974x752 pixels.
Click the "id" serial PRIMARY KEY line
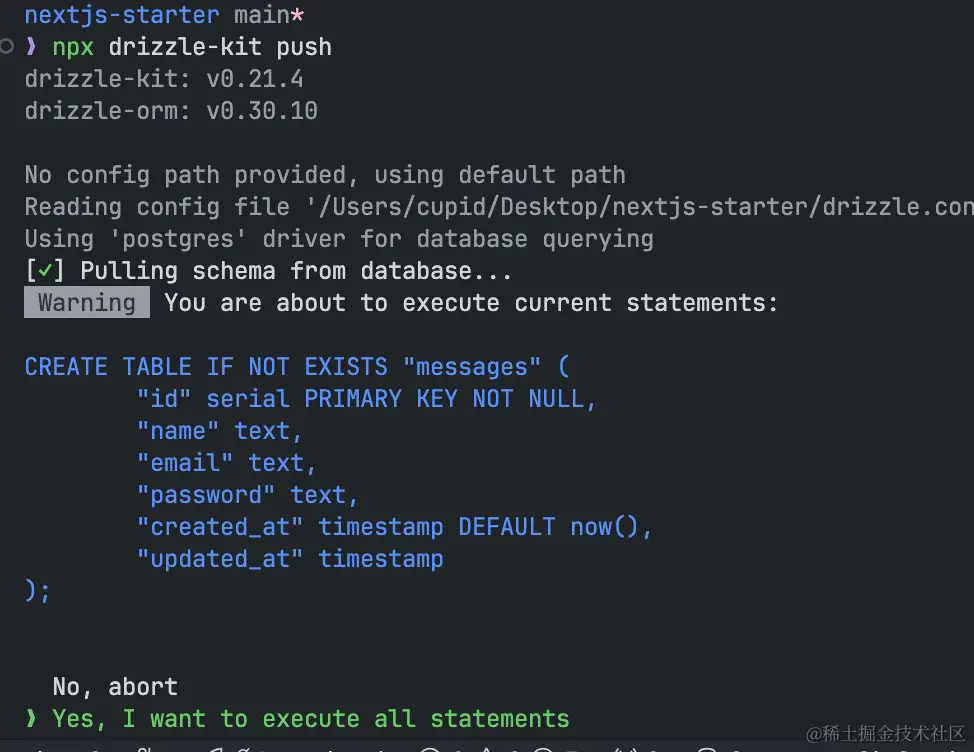coord(366,399)
